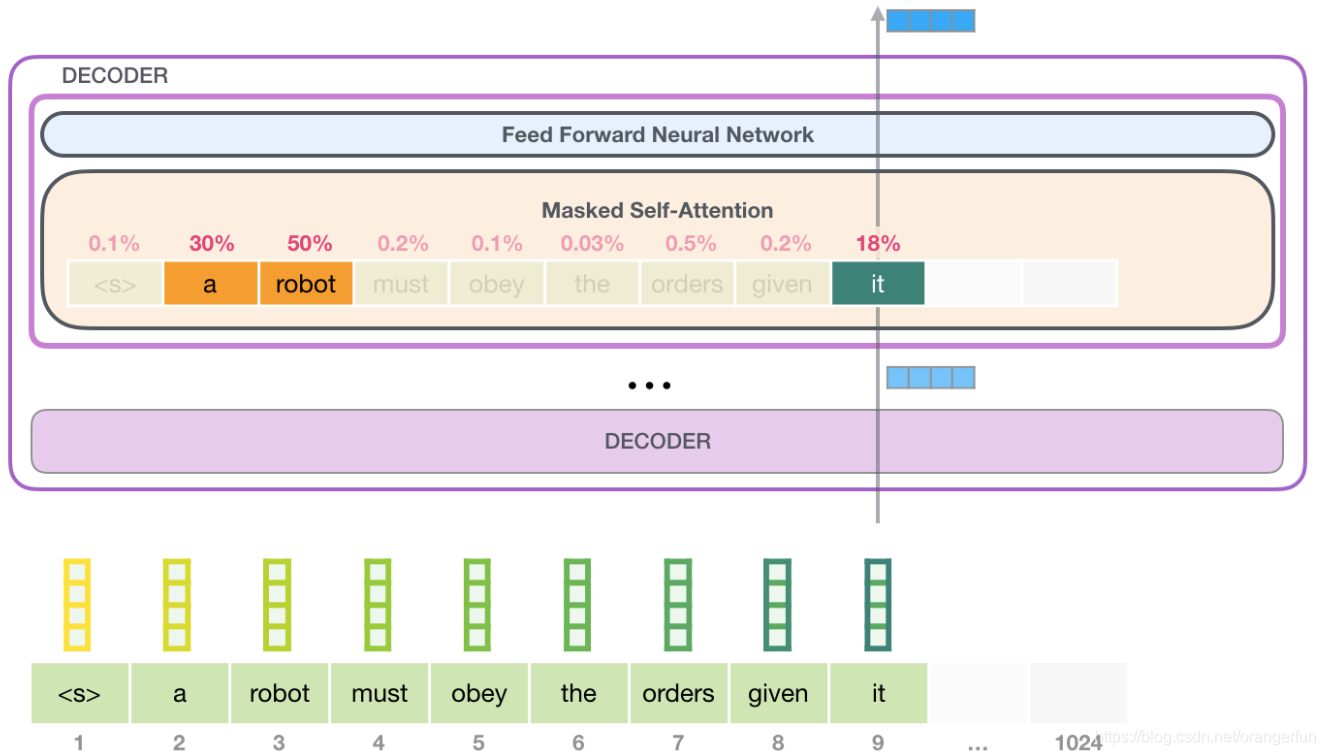1325x755 pixels.
Task: Click position number 6
Action: (x=579, y=742)
